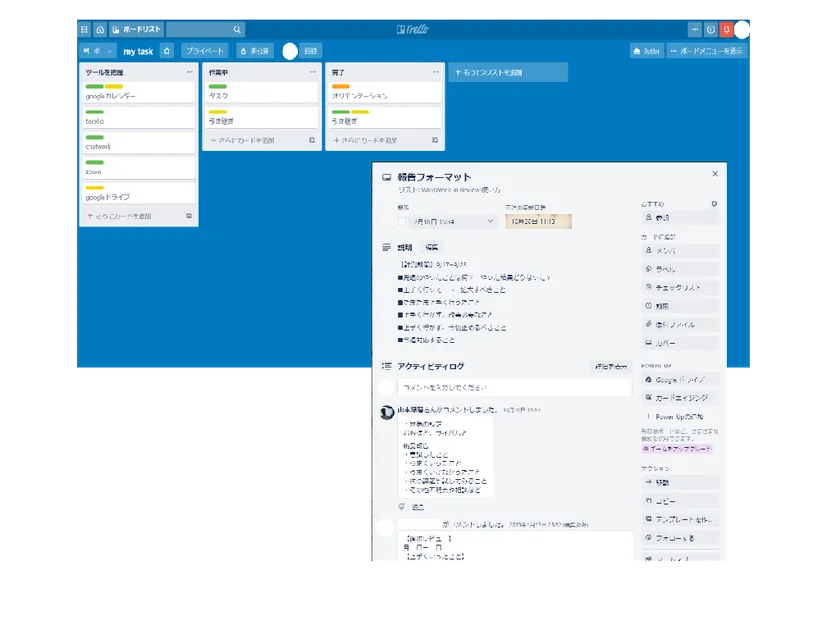Edit the description section

(x=432, y=248)
